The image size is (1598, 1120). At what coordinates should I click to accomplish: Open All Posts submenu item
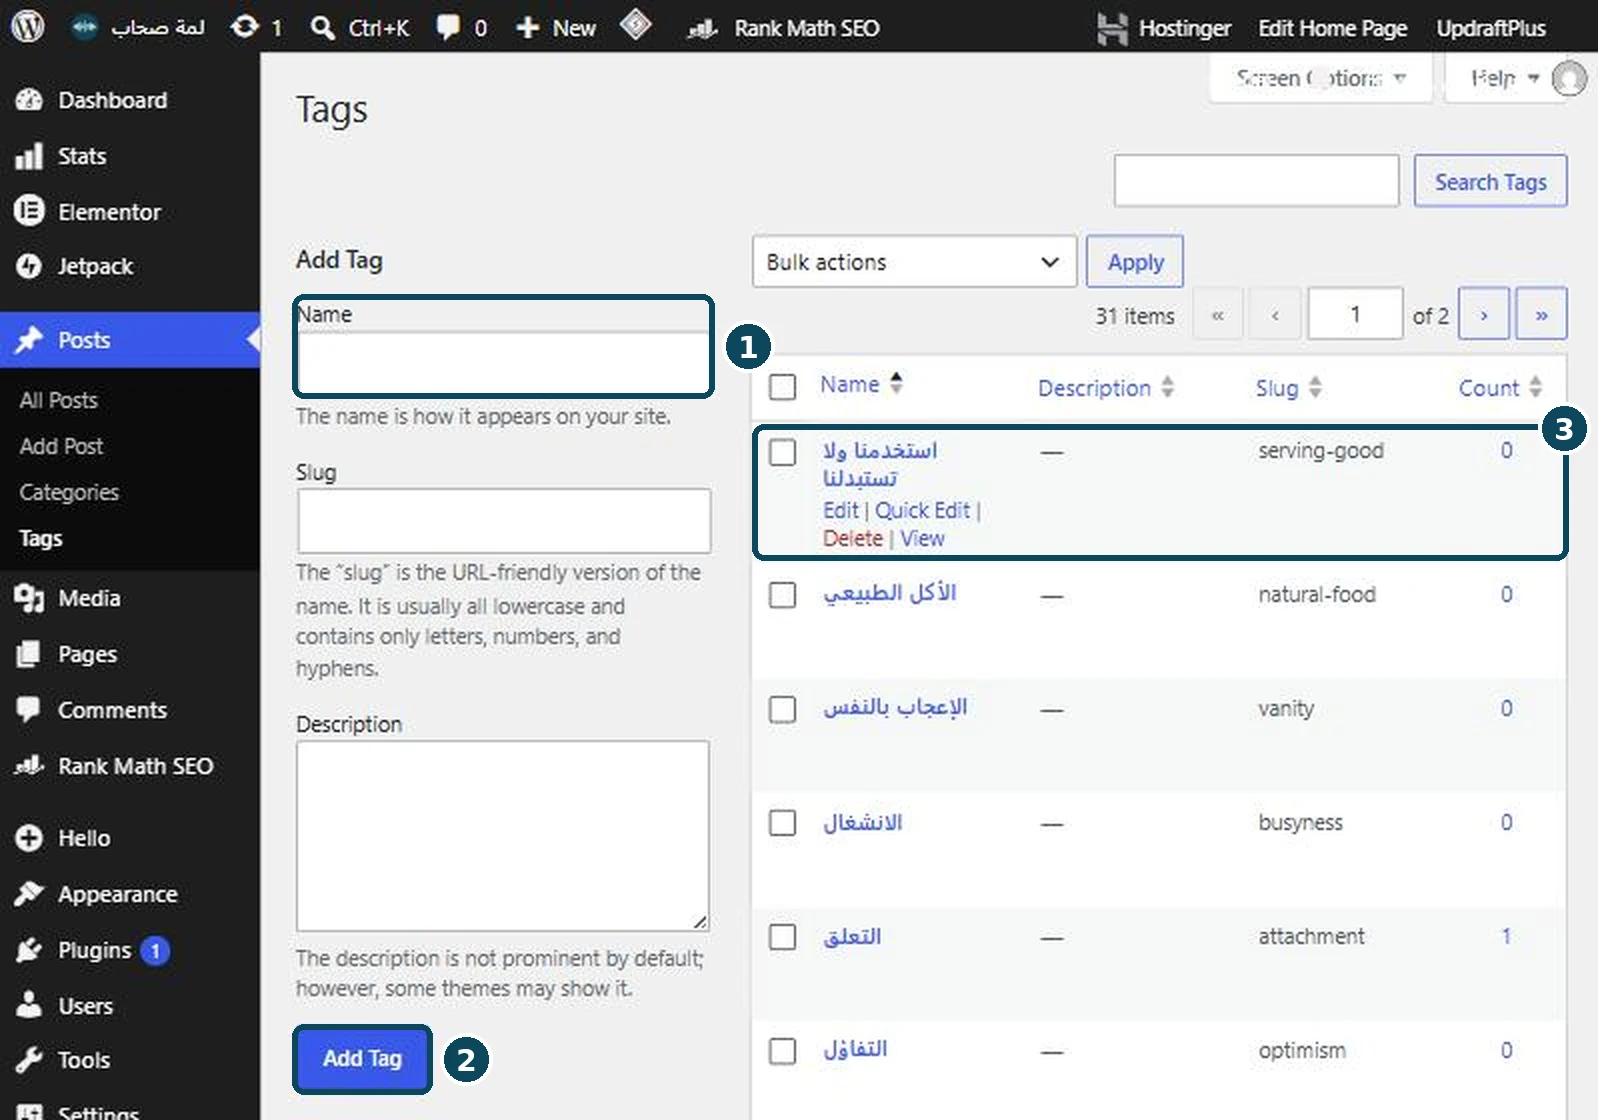[x=59, y=400]
